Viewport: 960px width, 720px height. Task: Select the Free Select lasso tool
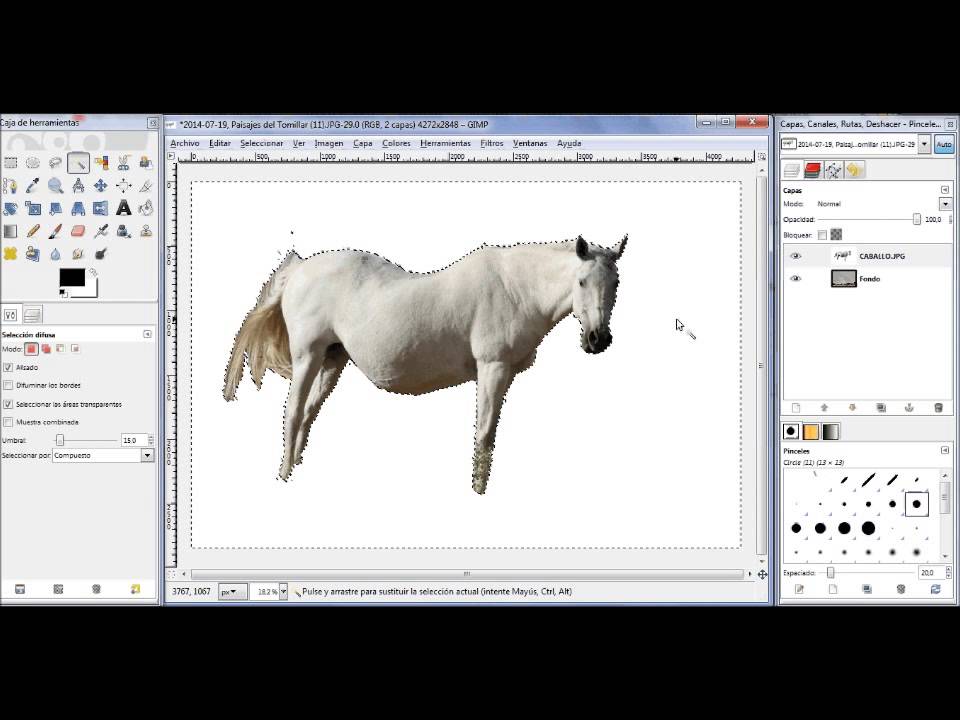tap(56, 163)
